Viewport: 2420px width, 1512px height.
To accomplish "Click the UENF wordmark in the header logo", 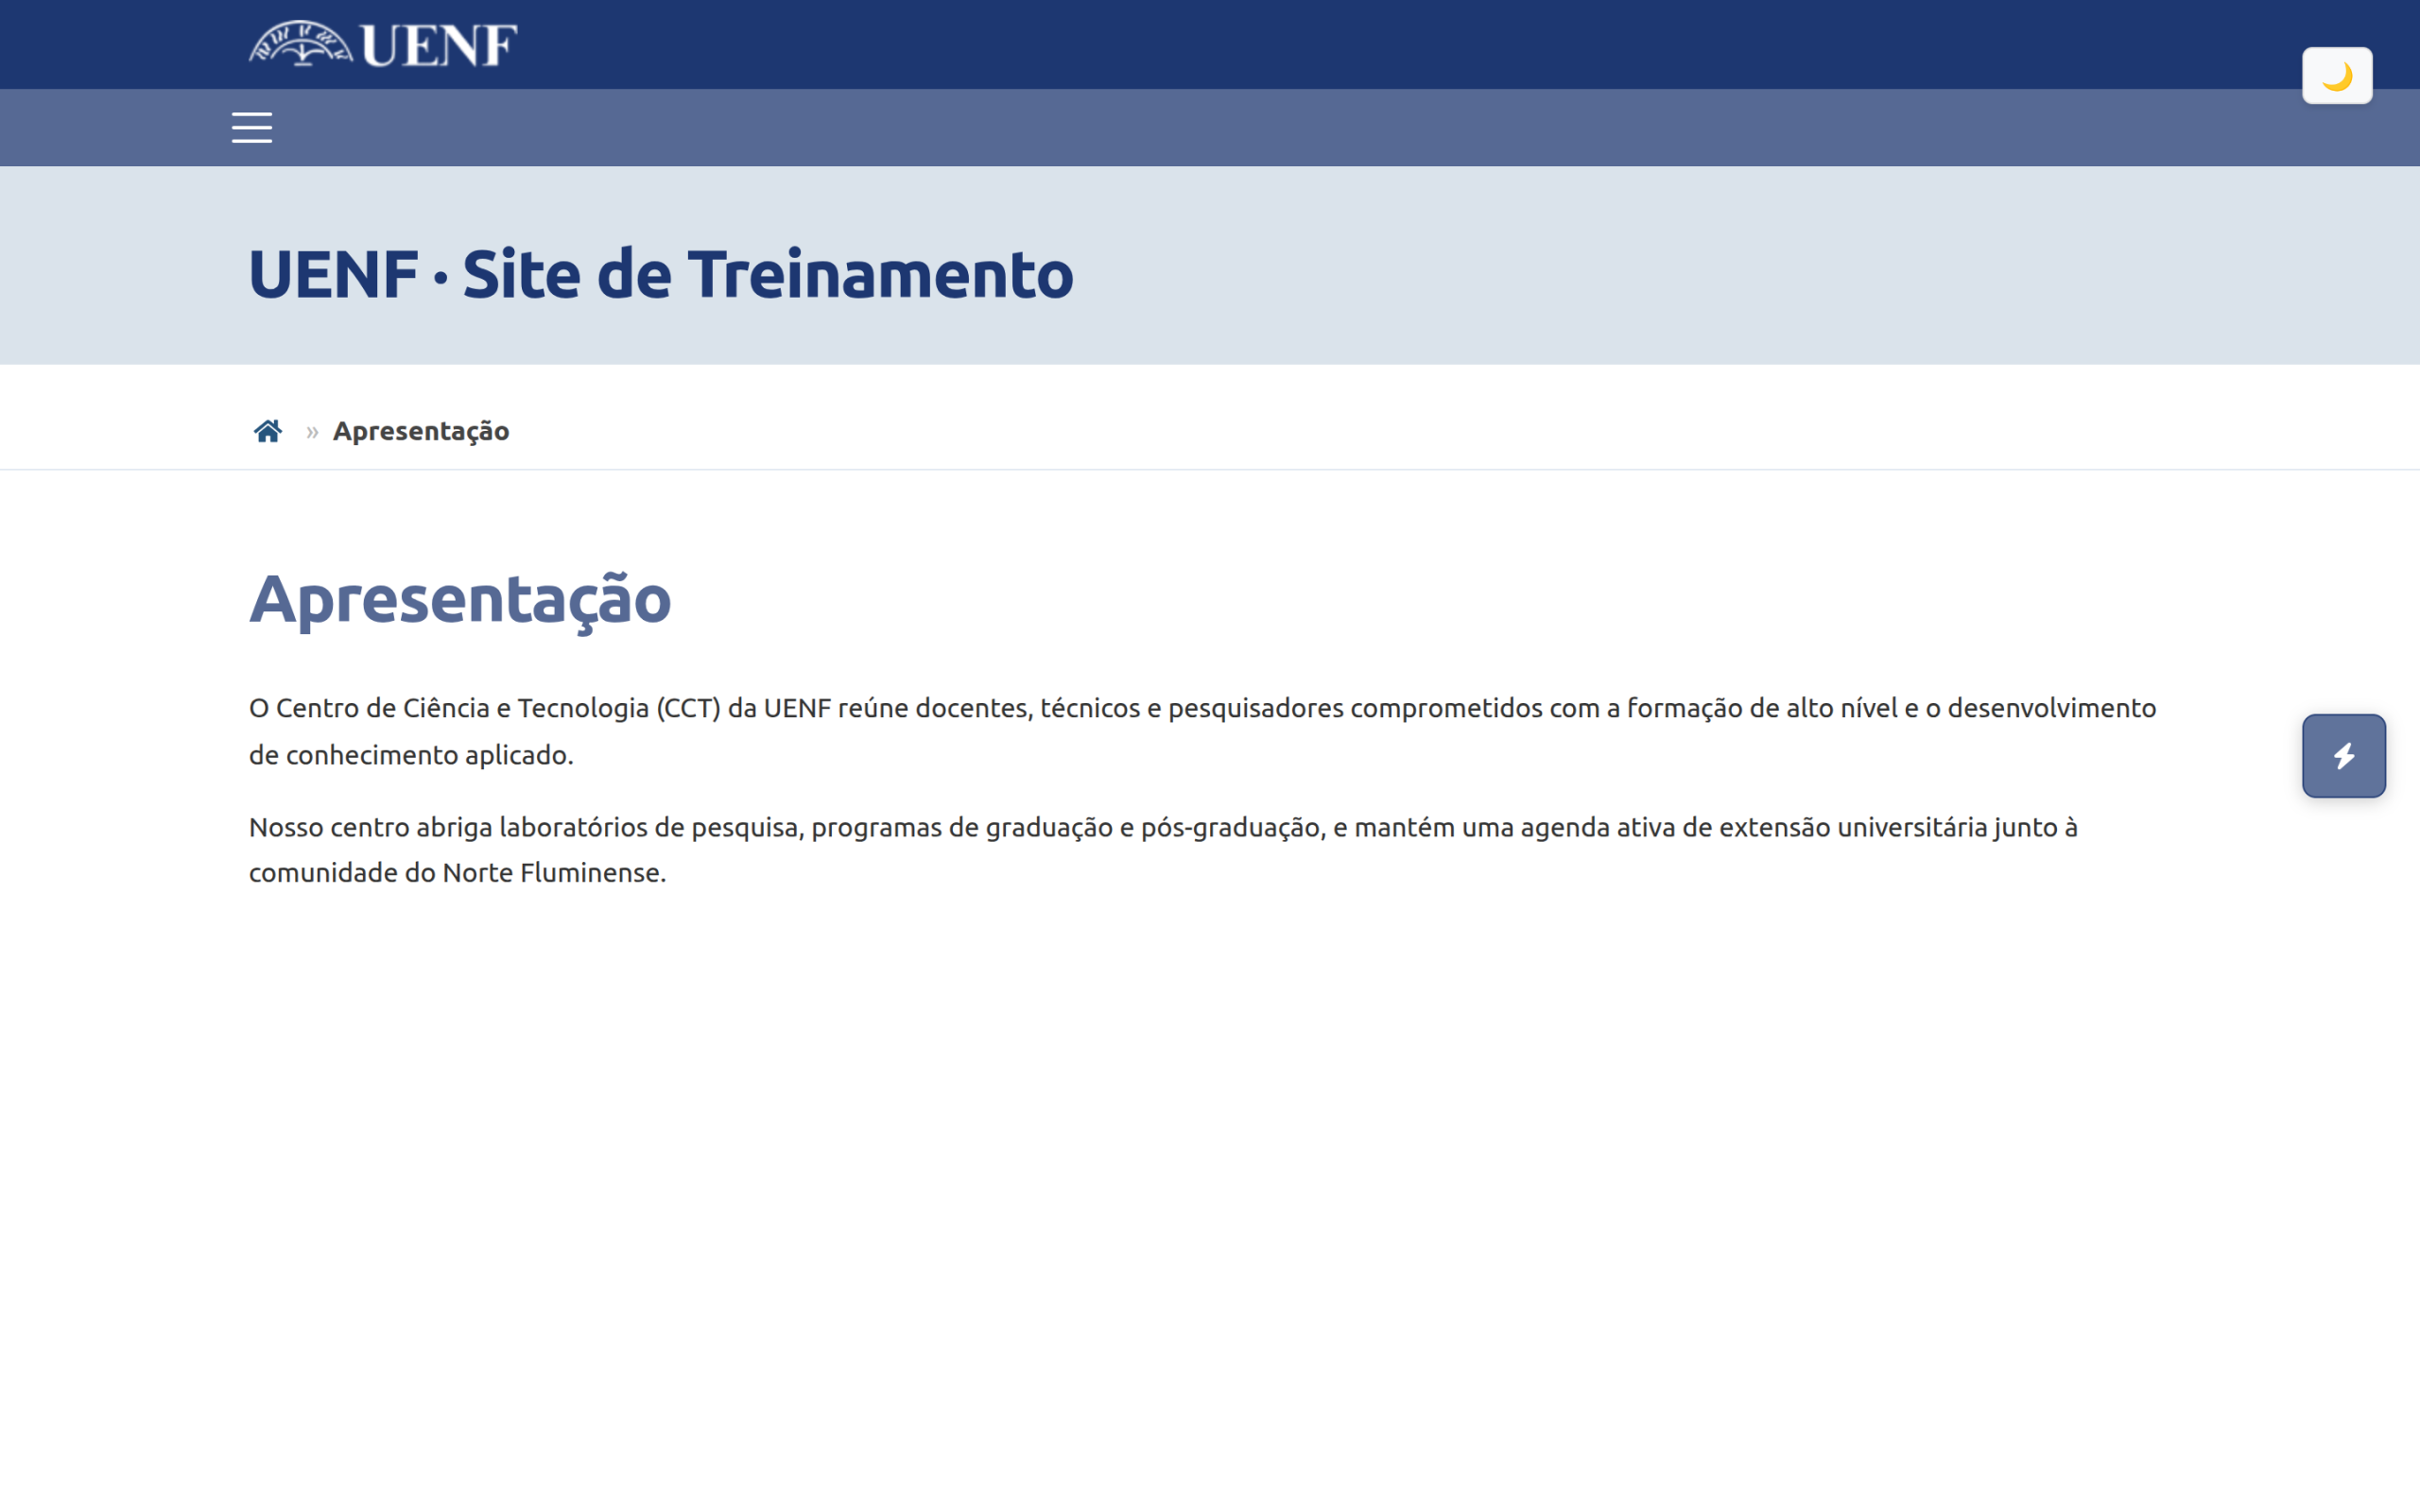I will click(x=439, y=46).
